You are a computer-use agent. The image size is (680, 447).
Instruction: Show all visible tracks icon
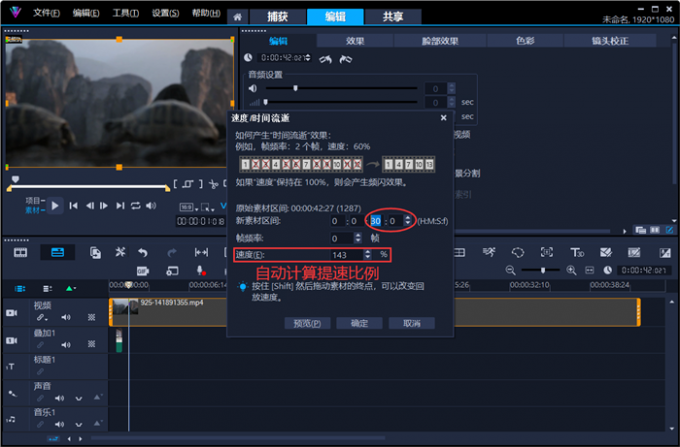pos(20,288)
